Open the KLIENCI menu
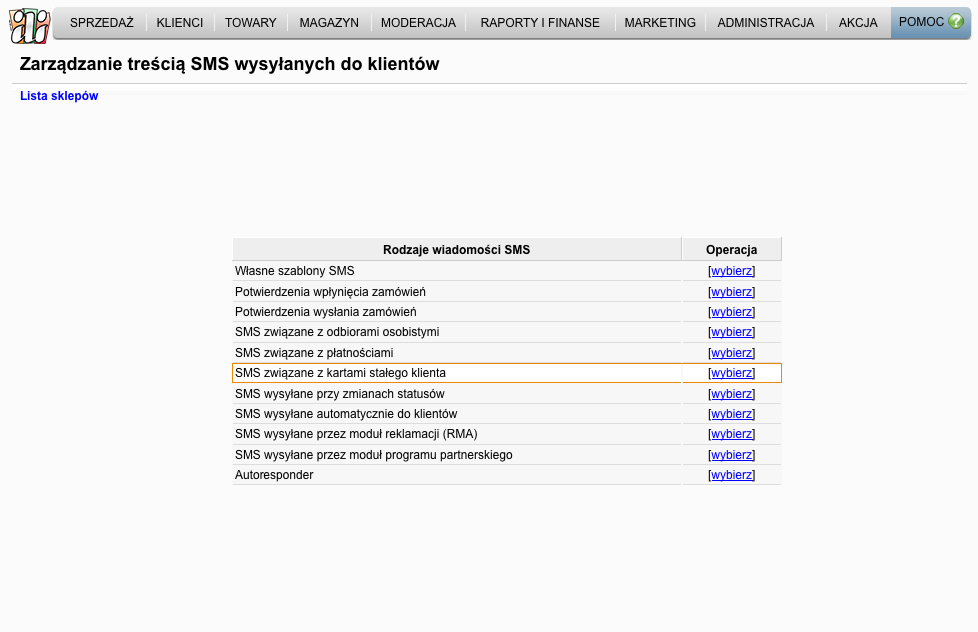This screenshot has width=978, height=632. pyautogui.click(x=180, y=23)
